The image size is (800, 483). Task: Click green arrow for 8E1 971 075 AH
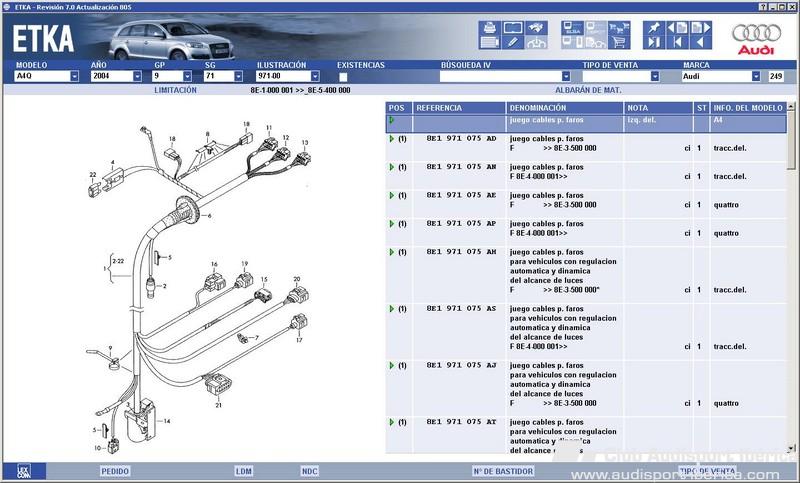391,252
